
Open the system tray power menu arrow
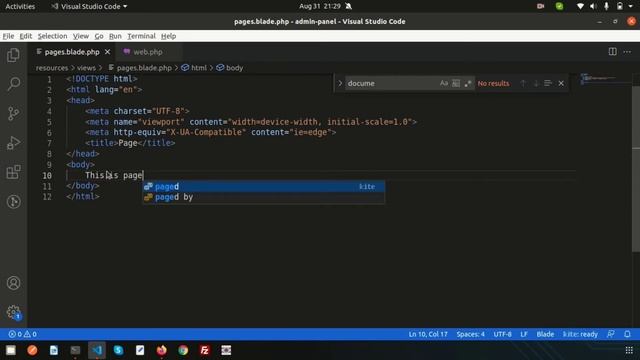coord(631,6)
